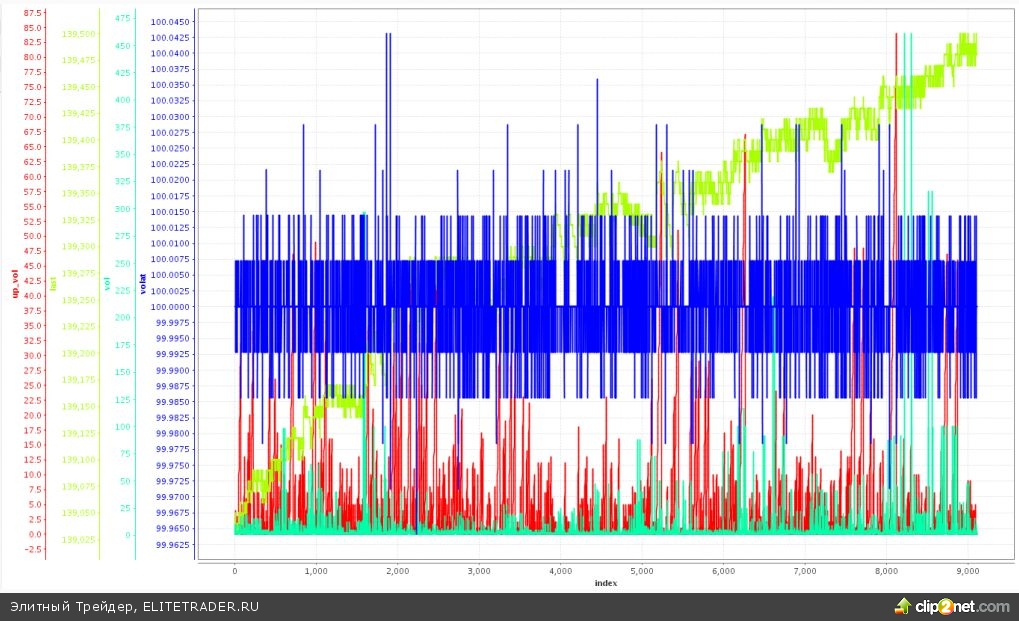Click the 9,000 tick on index axis

click(966, 570)
